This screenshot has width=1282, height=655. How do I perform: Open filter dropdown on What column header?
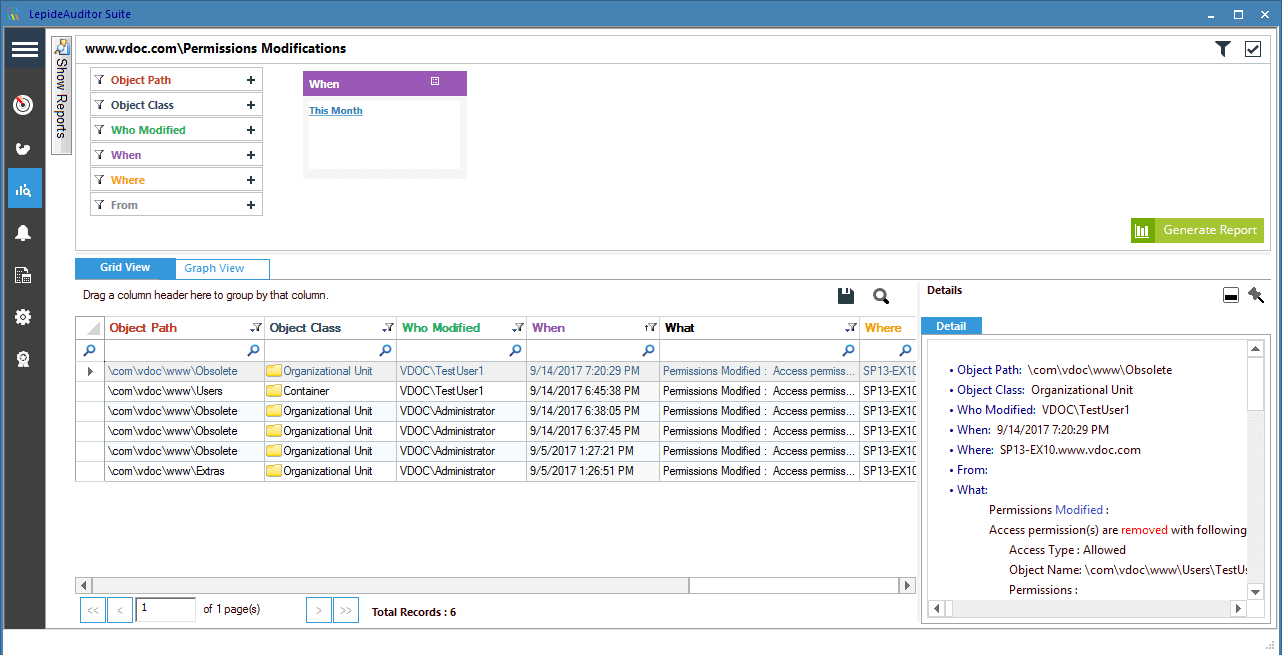coord(851,328)
